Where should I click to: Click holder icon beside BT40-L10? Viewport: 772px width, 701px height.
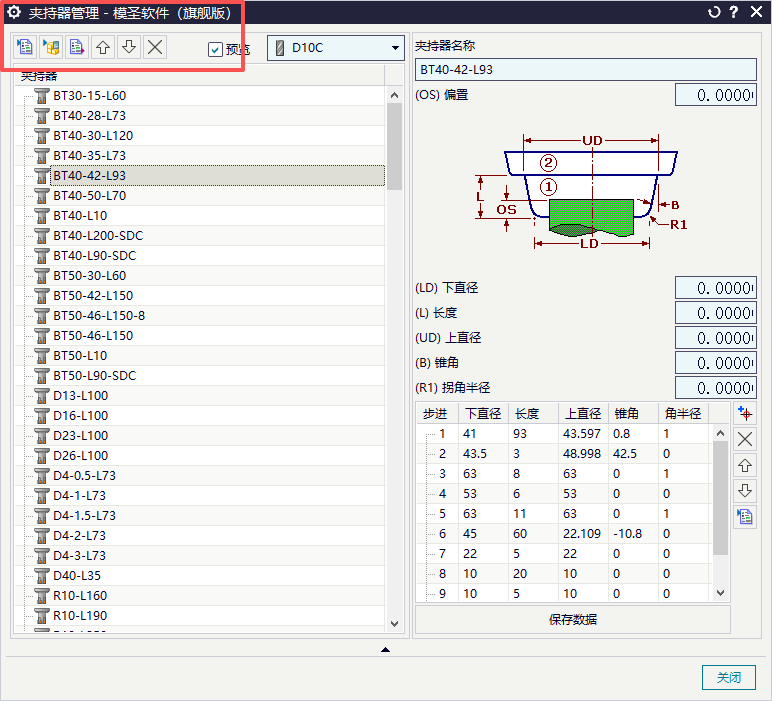[x=42, y=216]
